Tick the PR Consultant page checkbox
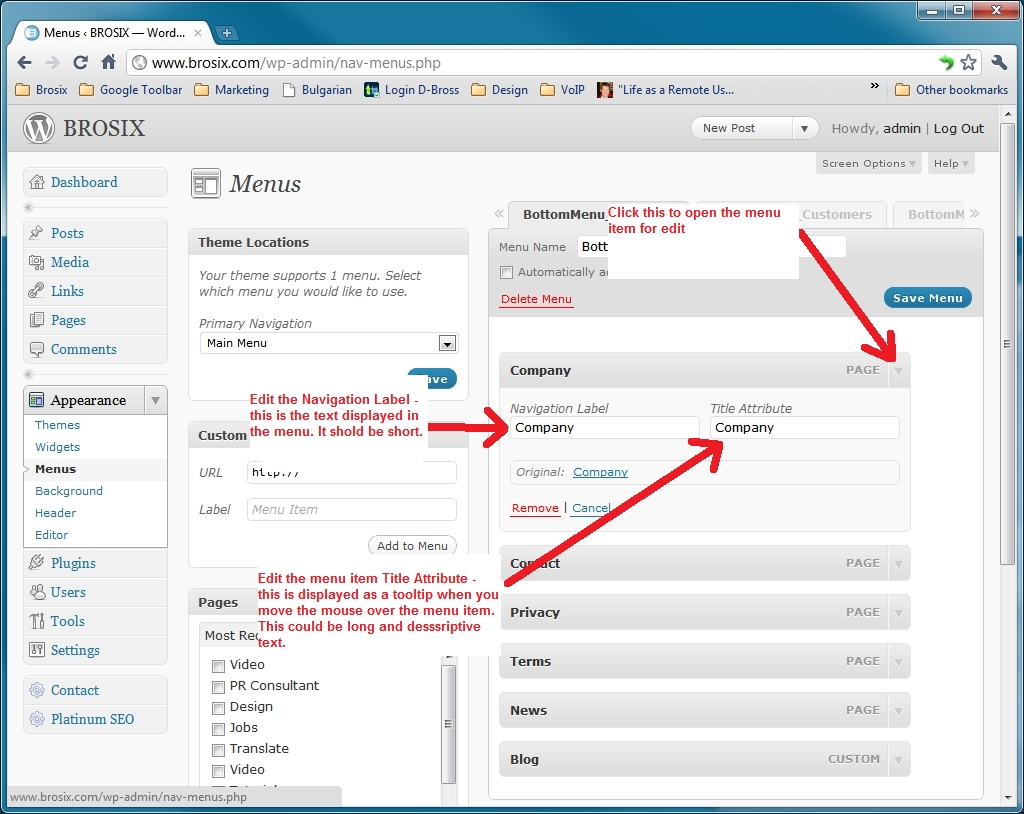 (x=218, y=687)
